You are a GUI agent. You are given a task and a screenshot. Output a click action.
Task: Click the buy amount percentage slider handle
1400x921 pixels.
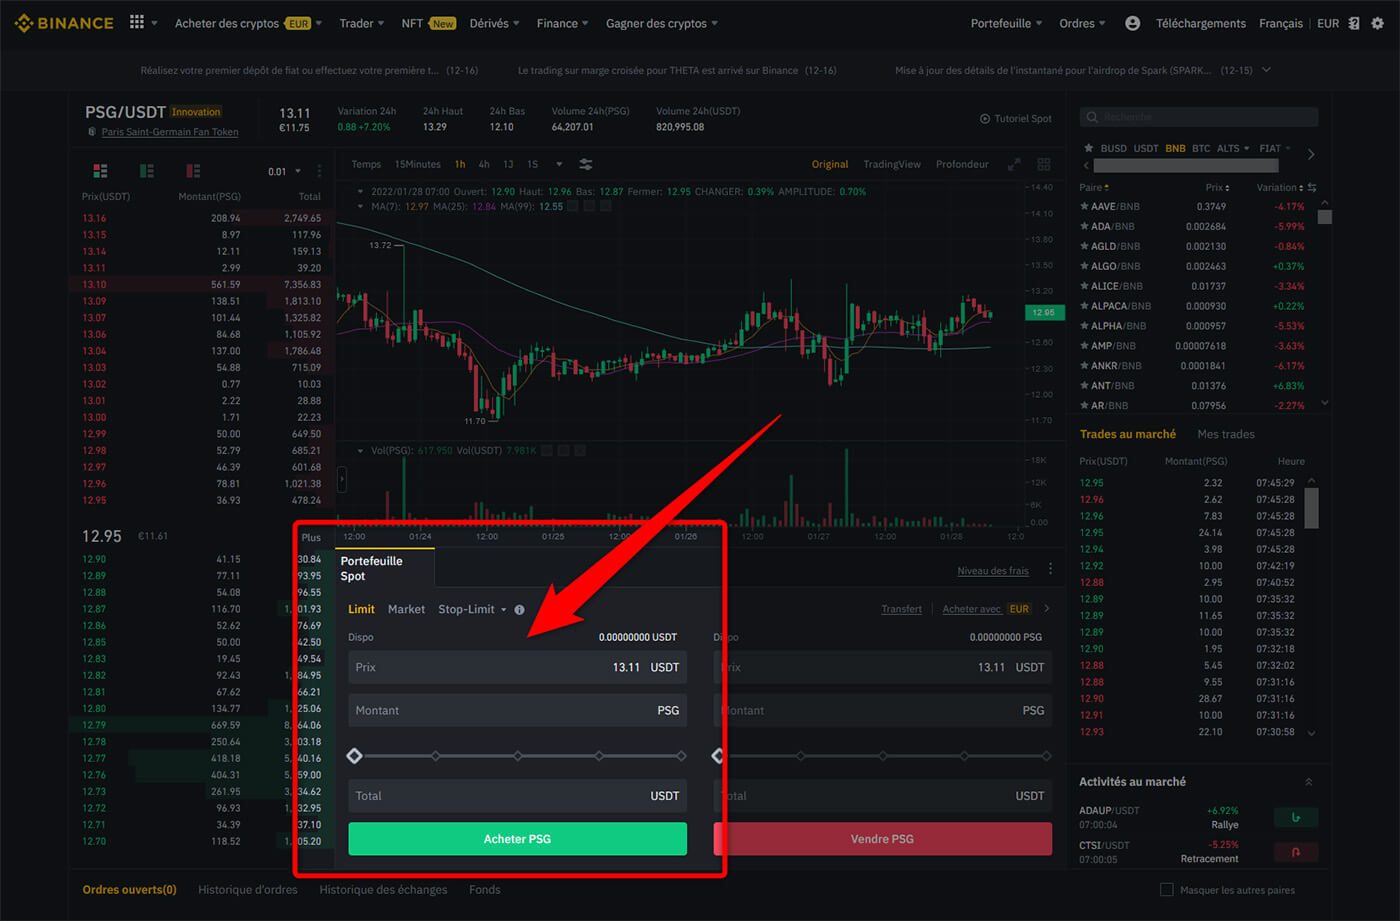point(354,756)
